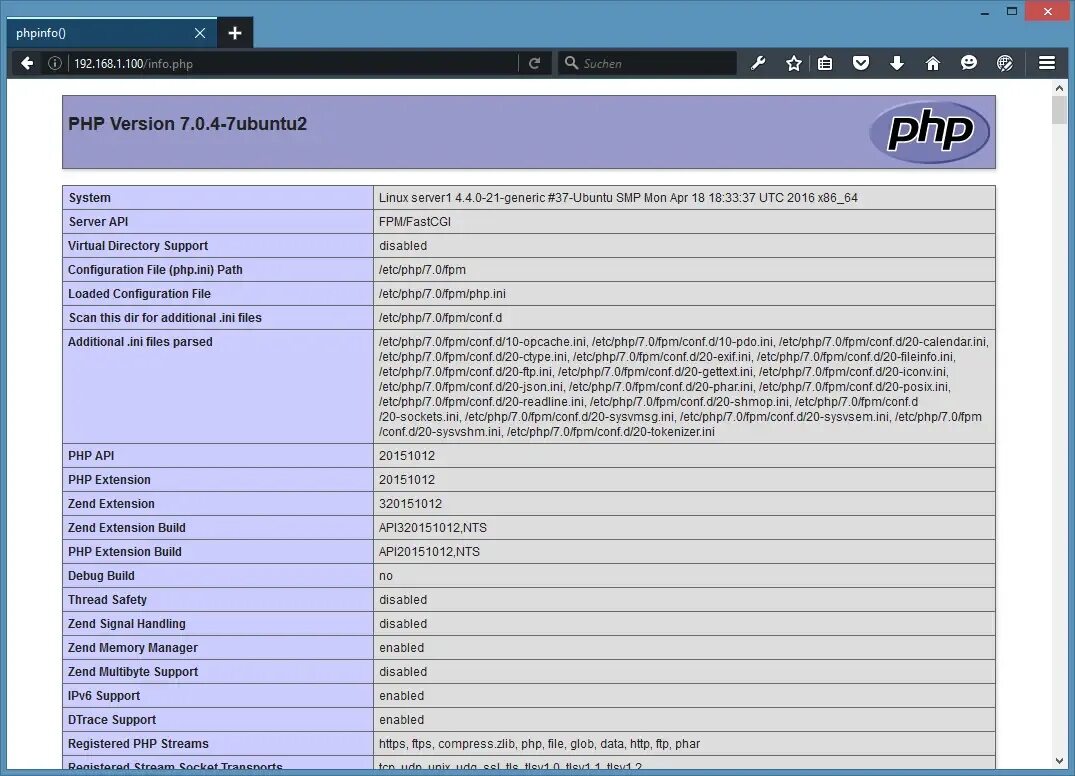Click the 'Thread Safety' label
1075x776 pixels.
click(x=107, y=600)
